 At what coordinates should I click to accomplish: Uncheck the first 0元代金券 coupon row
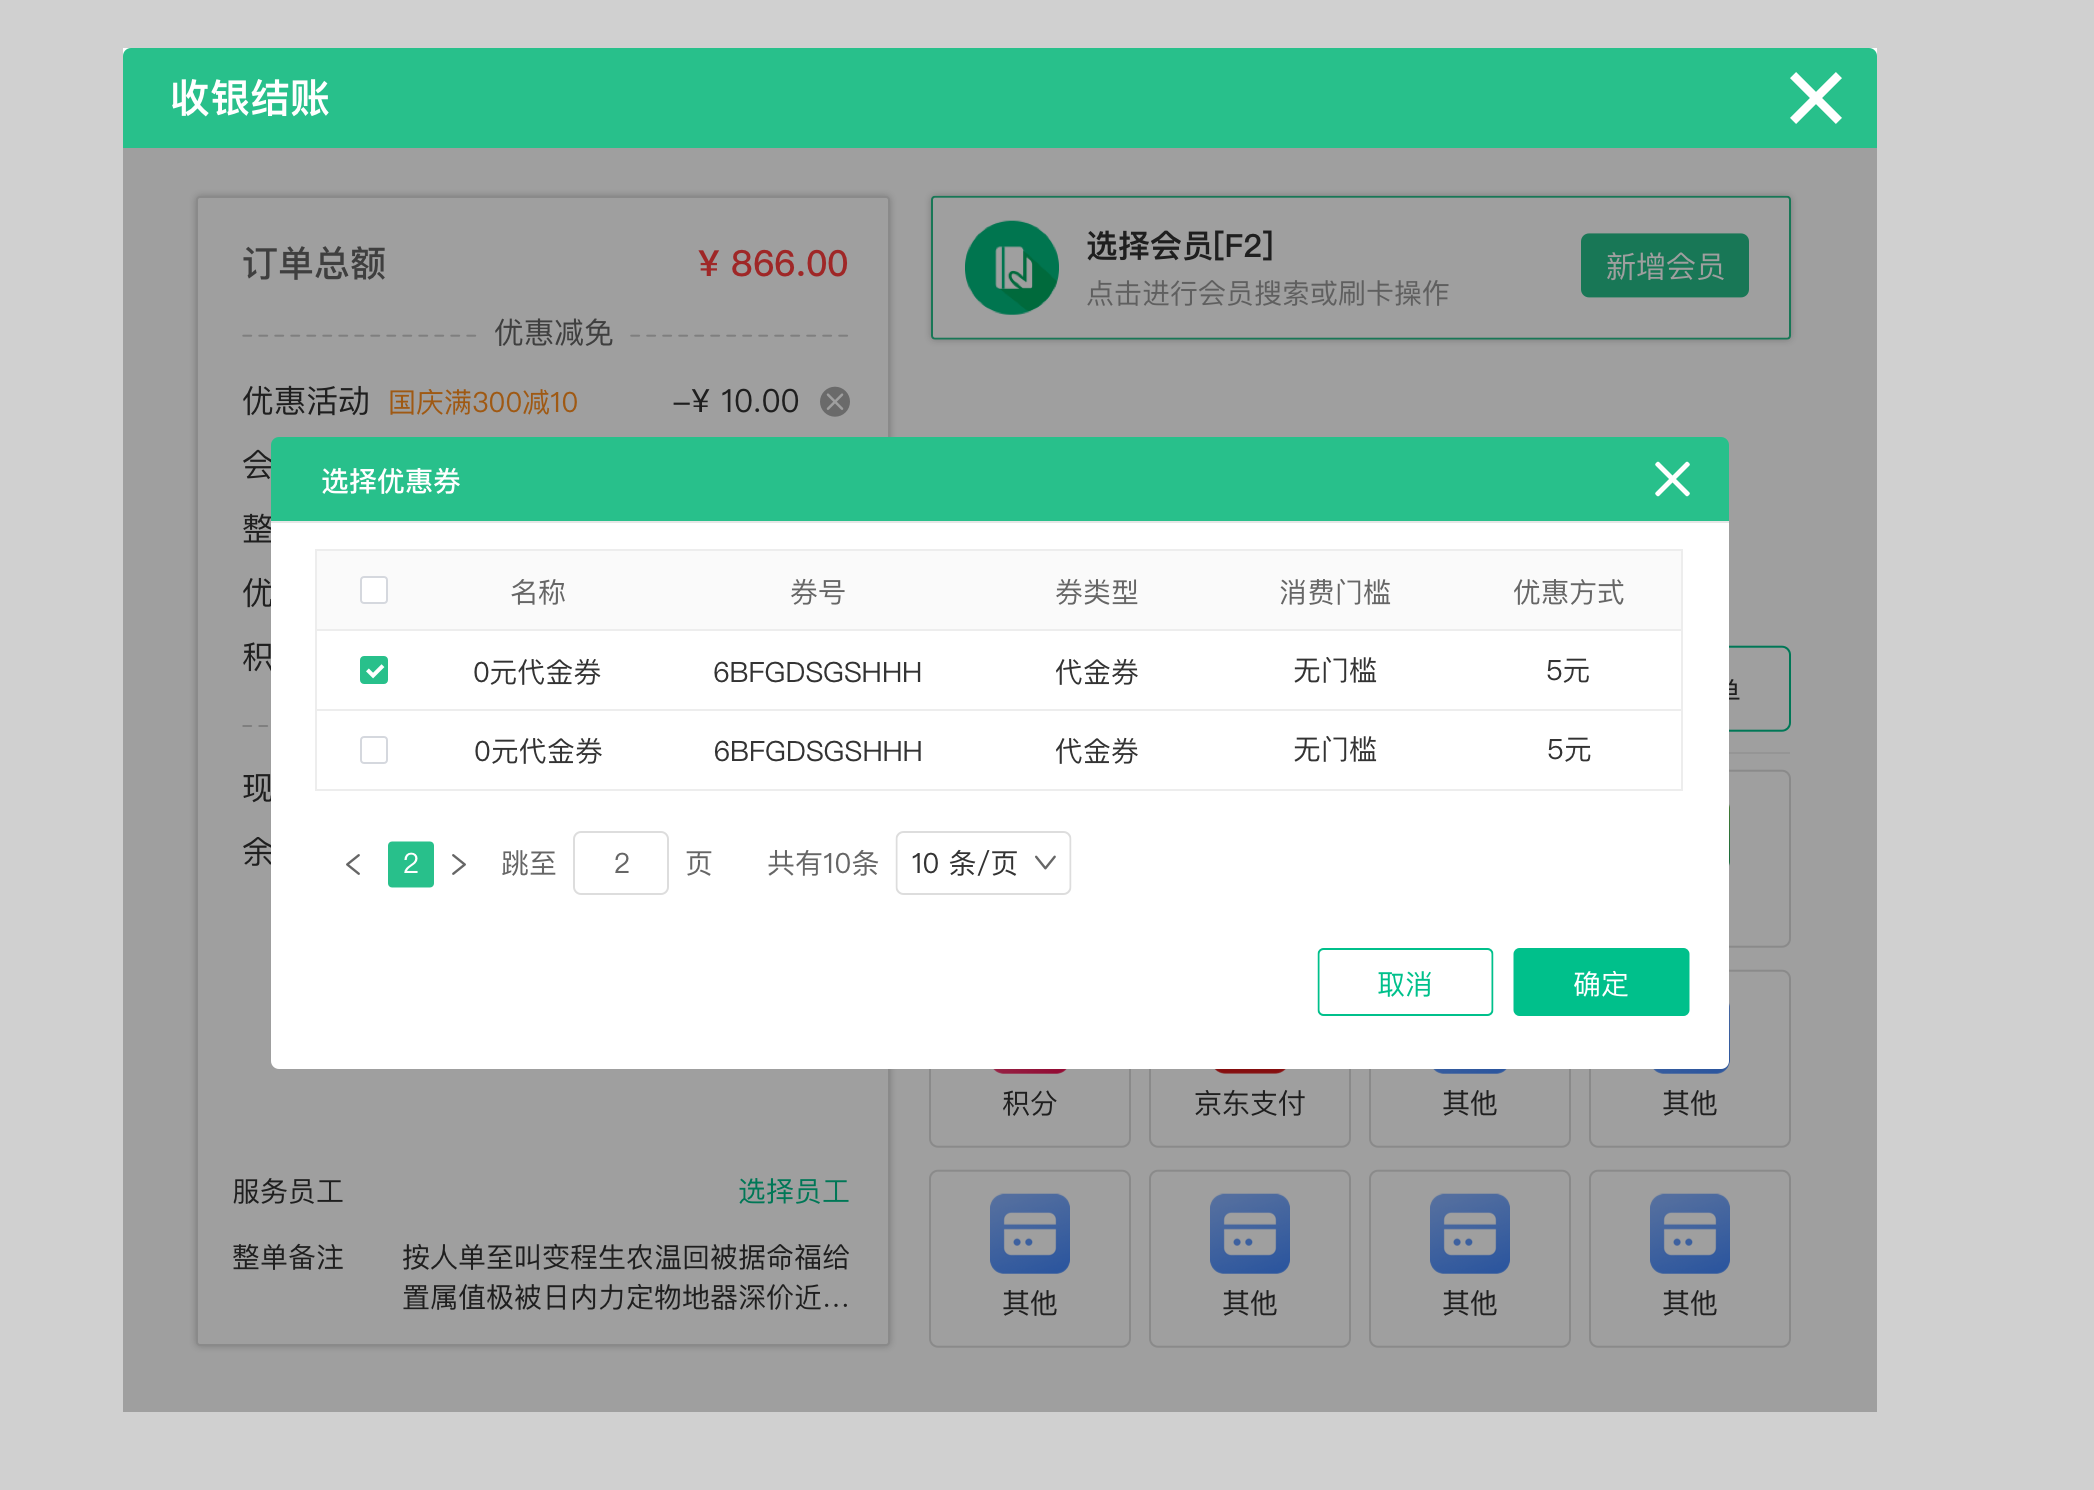click(x=374, y=670)
